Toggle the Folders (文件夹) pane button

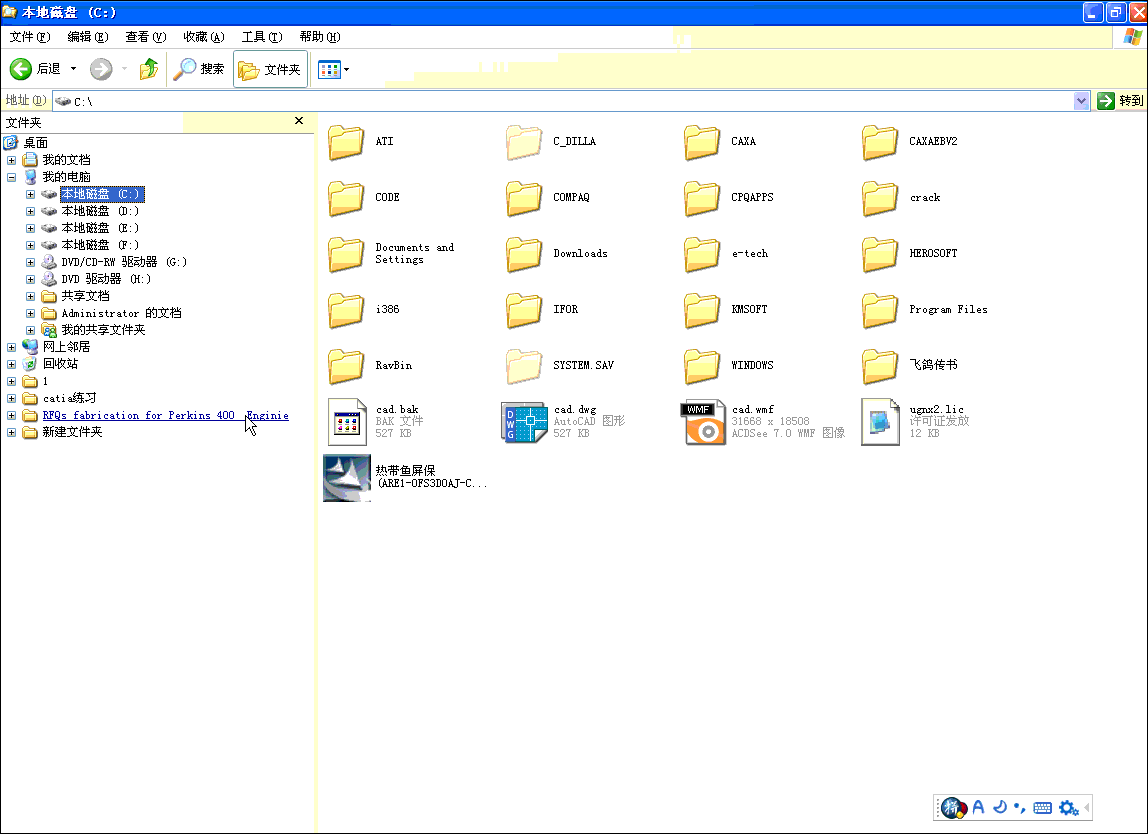270,69
